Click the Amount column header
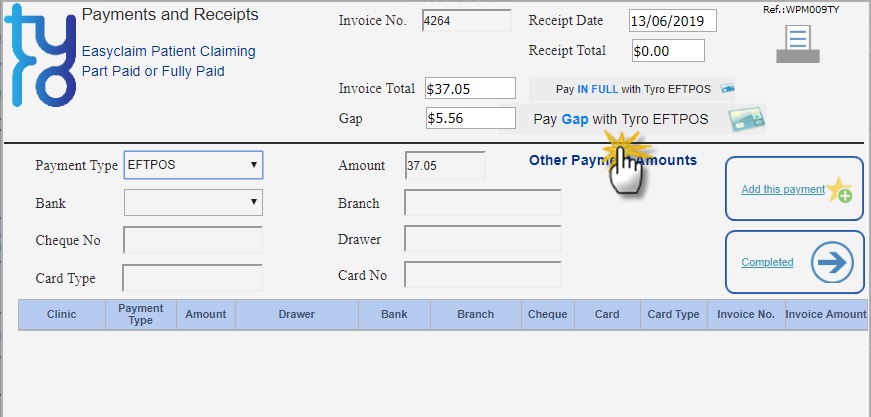This screenshot has width=871, height=417. click(206, 314)
